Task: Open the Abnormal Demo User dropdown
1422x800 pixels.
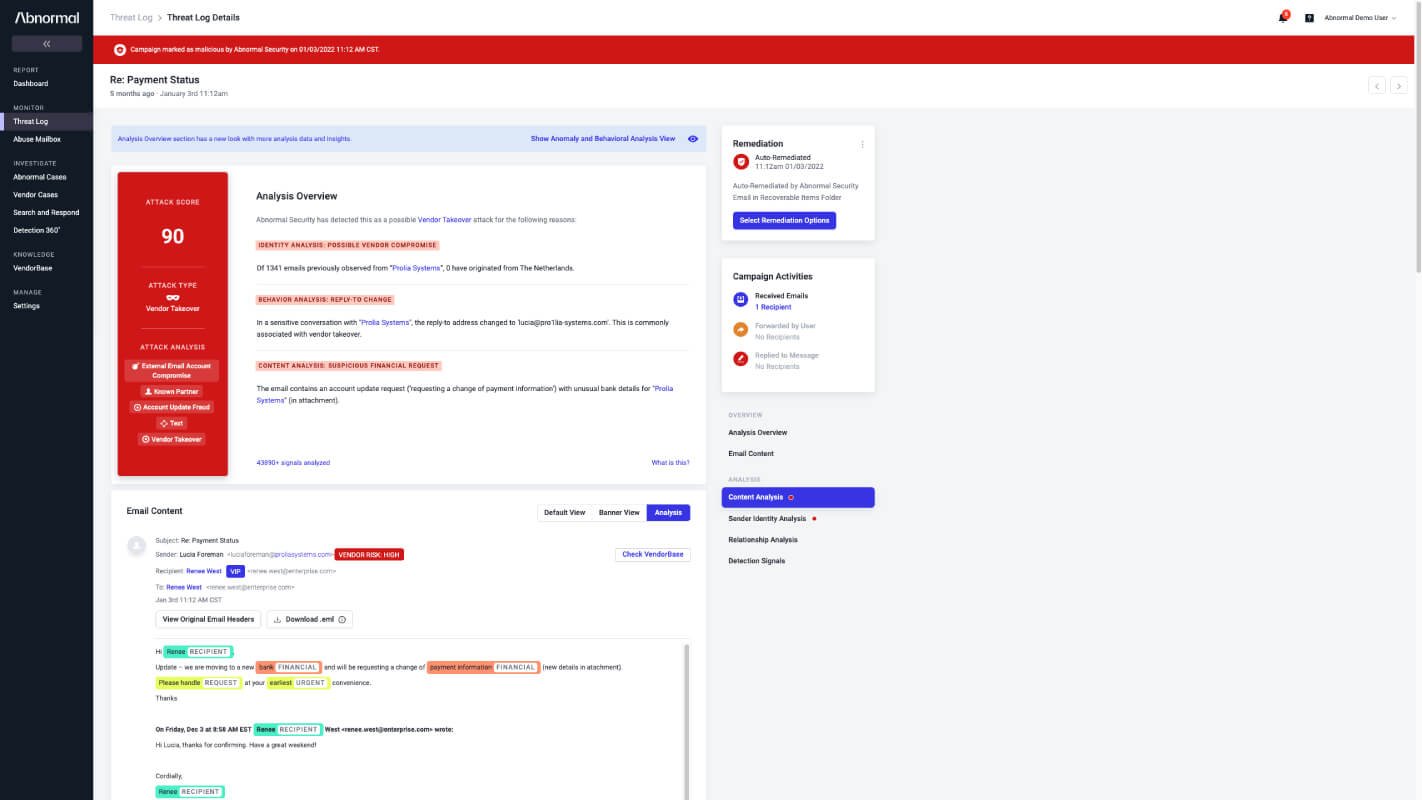Action: click(1360, 18)
